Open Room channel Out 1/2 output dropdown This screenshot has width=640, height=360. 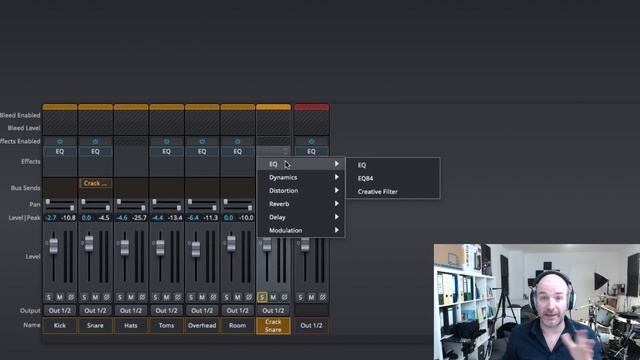click(x=238, y=311)
